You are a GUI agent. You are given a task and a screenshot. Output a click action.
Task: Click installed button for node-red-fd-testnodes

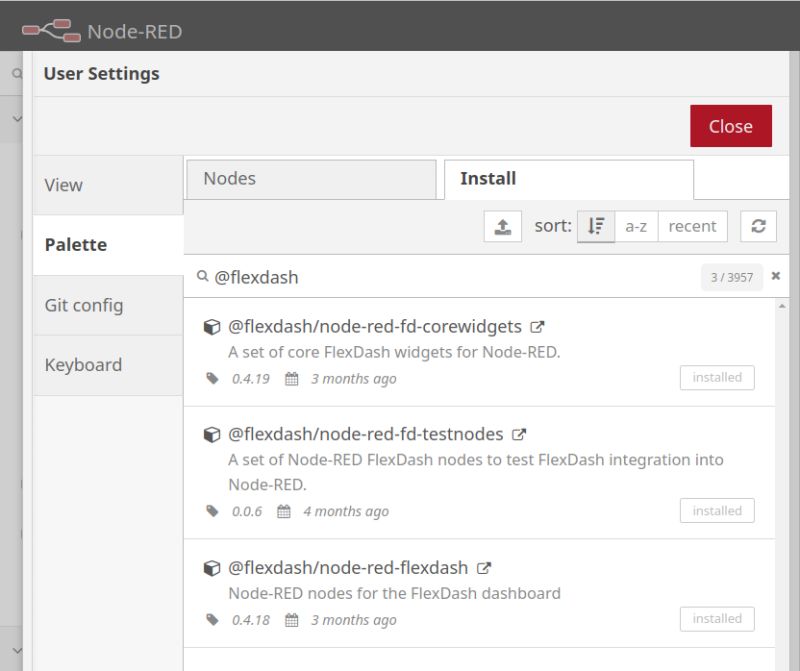(717, 510)
